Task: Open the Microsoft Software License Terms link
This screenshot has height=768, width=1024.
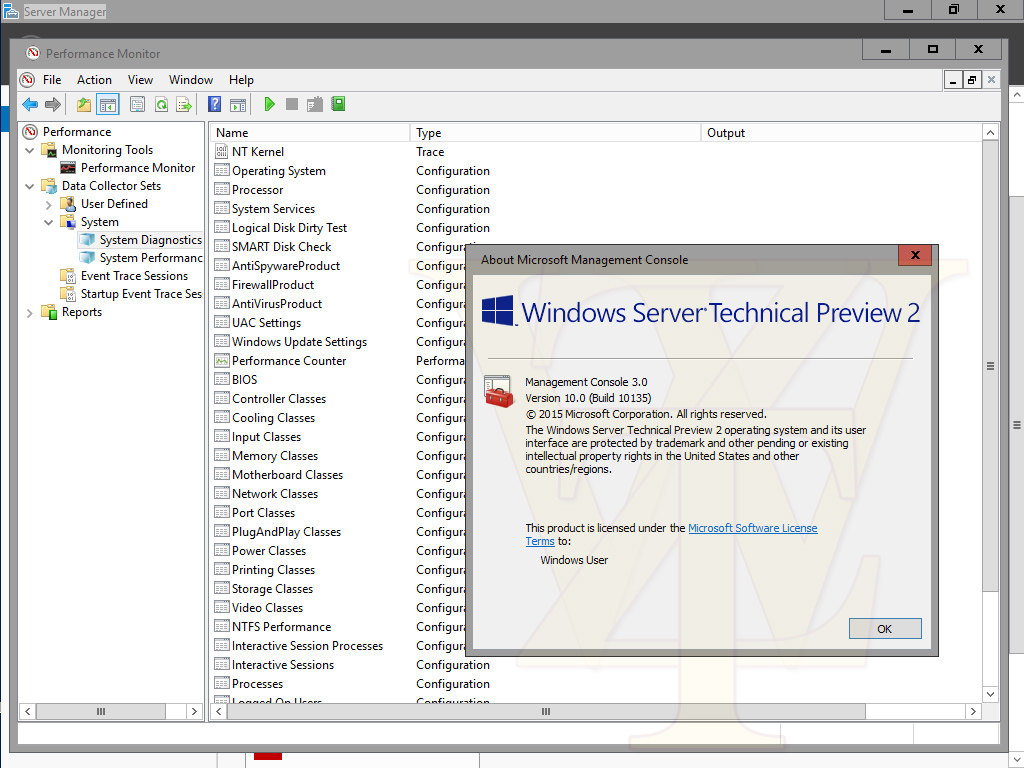Action: pyautogui.click(x=752, y=527)
